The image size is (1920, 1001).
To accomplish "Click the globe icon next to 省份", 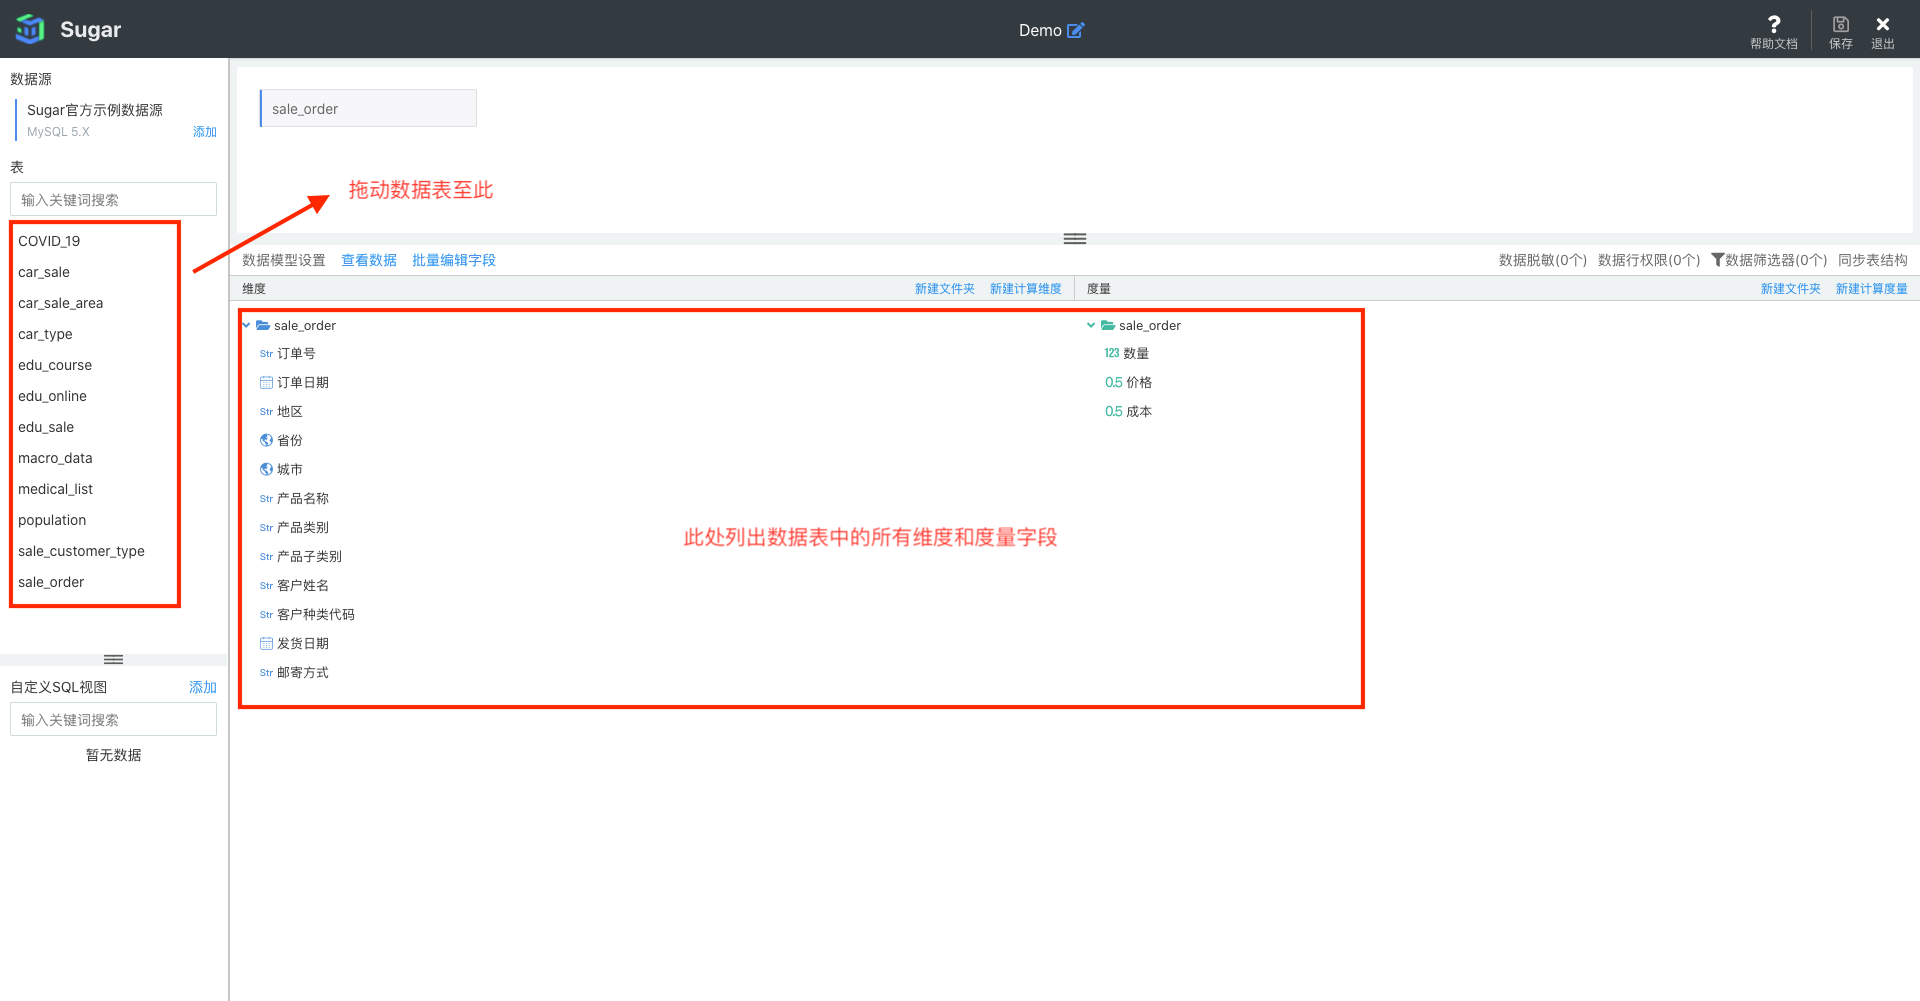I will pos(266,440).
